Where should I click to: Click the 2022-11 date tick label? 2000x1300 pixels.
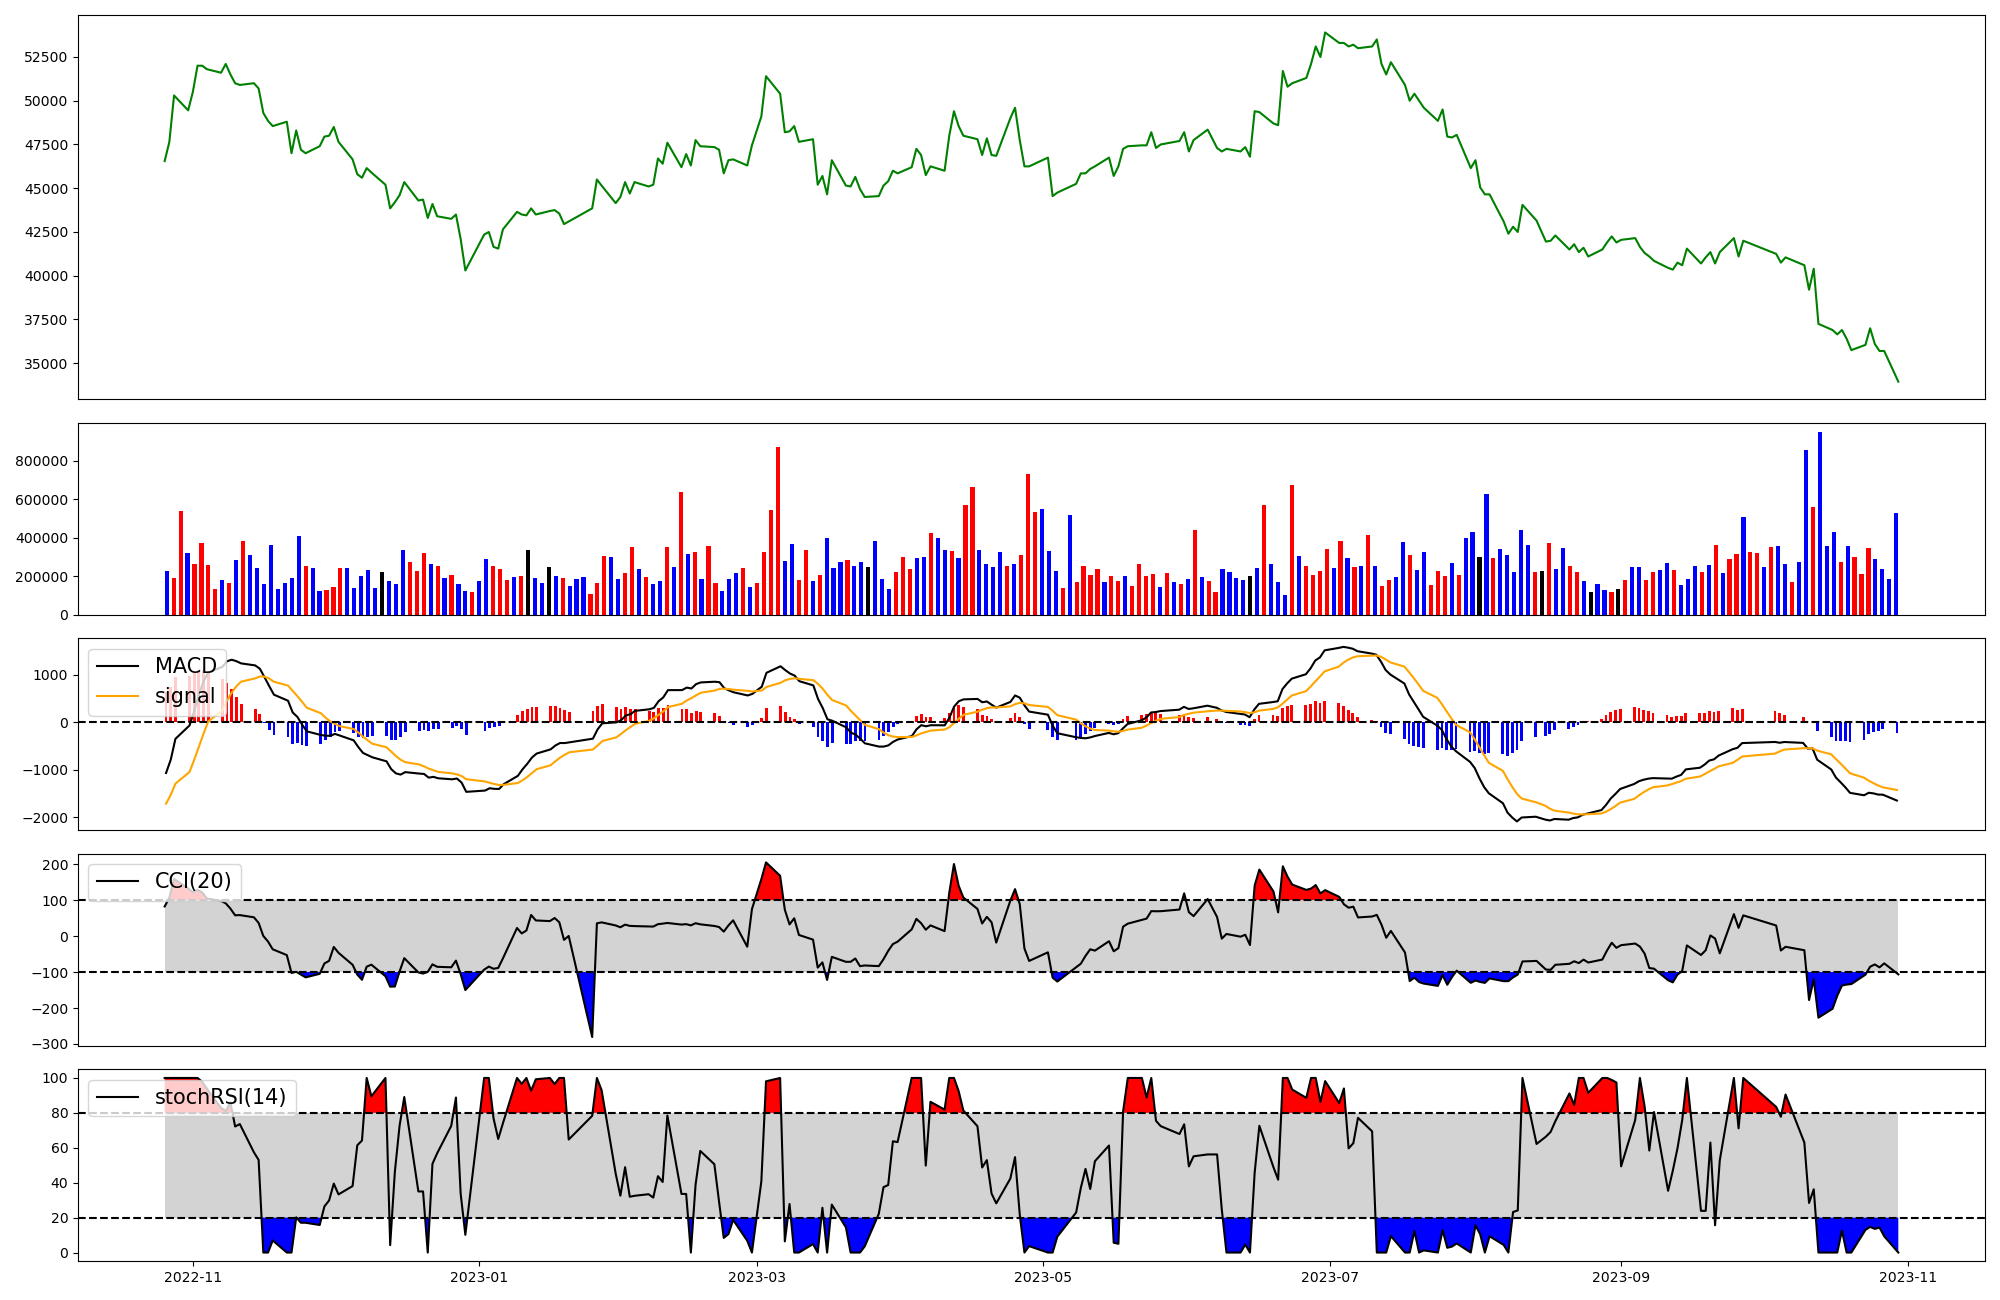tap(193, 1277)
